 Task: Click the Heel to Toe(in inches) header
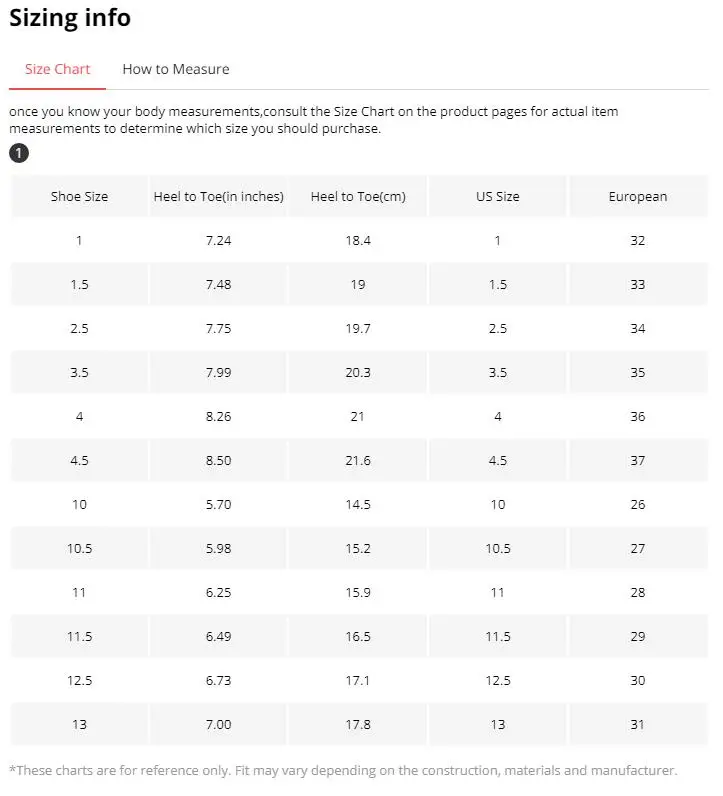tap(218, 196)
